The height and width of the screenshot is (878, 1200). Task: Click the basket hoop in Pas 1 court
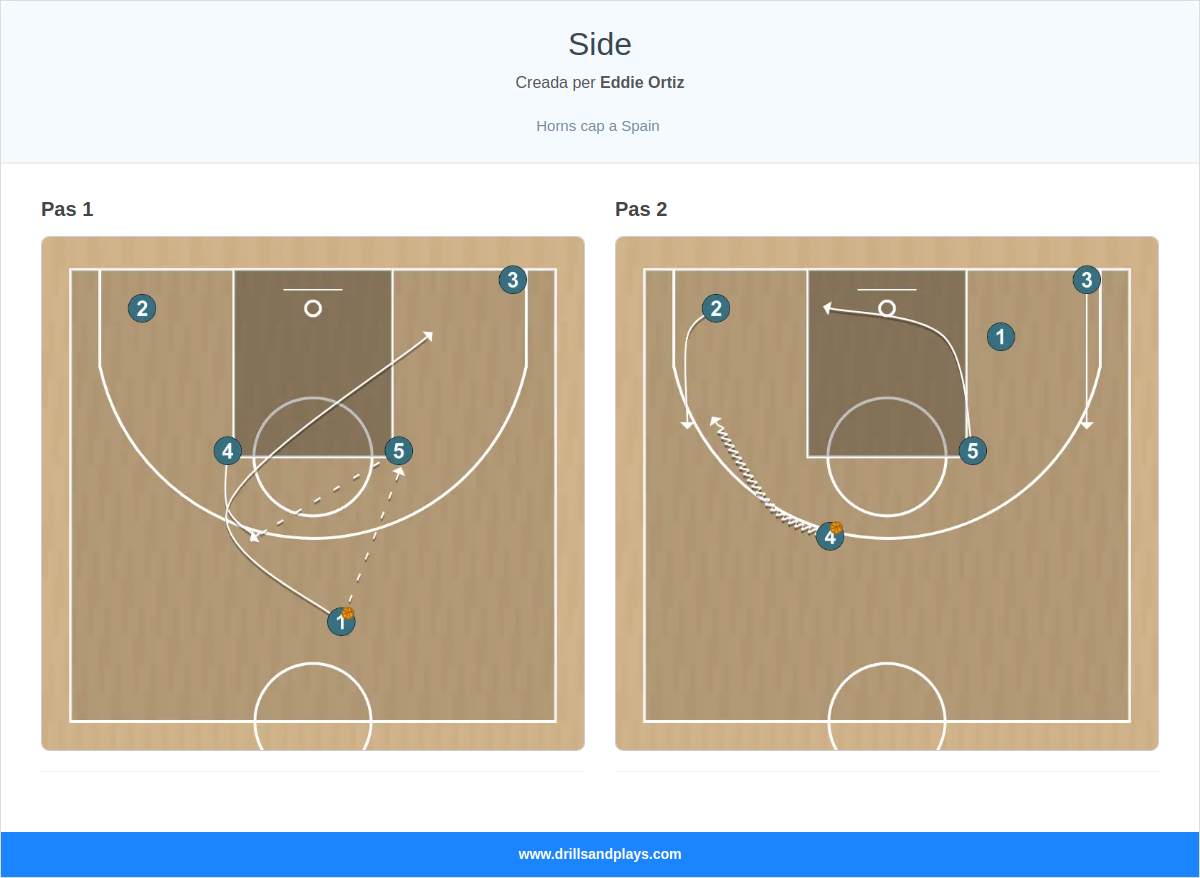tap(313, 308)
